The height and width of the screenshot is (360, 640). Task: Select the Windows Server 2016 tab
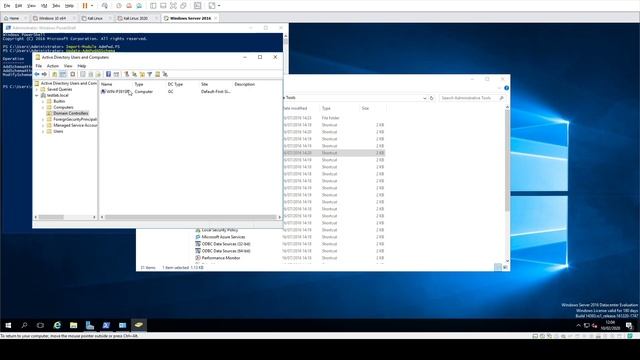pos(190,18)
